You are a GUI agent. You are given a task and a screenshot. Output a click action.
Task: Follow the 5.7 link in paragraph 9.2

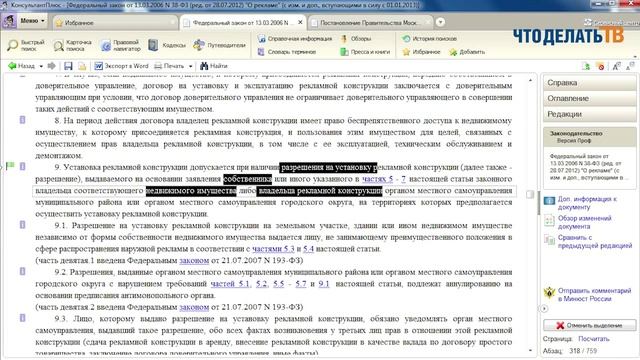[x=301, y=284]
